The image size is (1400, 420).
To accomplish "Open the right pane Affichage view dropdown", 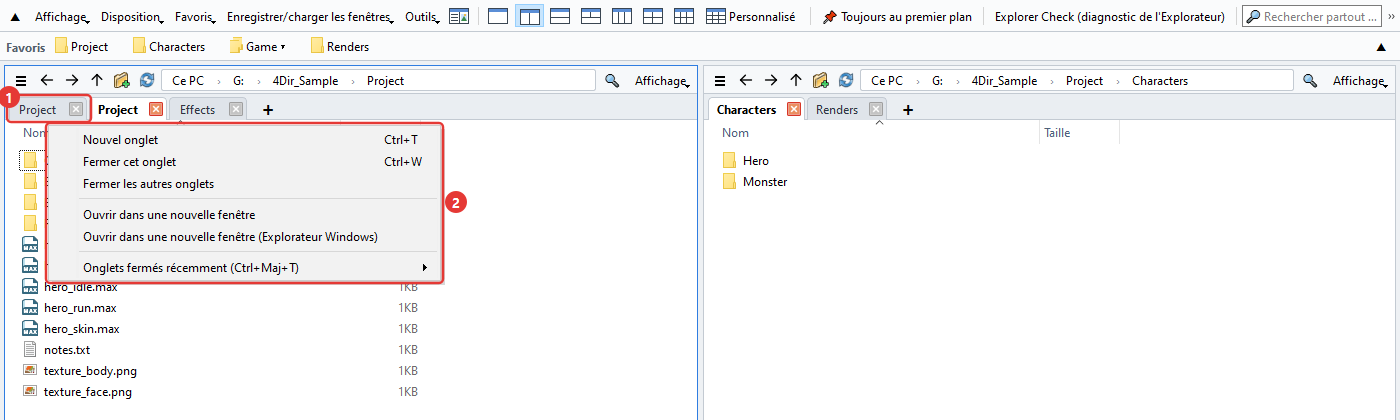I will pyautogui.click(x=1361, y=81).
